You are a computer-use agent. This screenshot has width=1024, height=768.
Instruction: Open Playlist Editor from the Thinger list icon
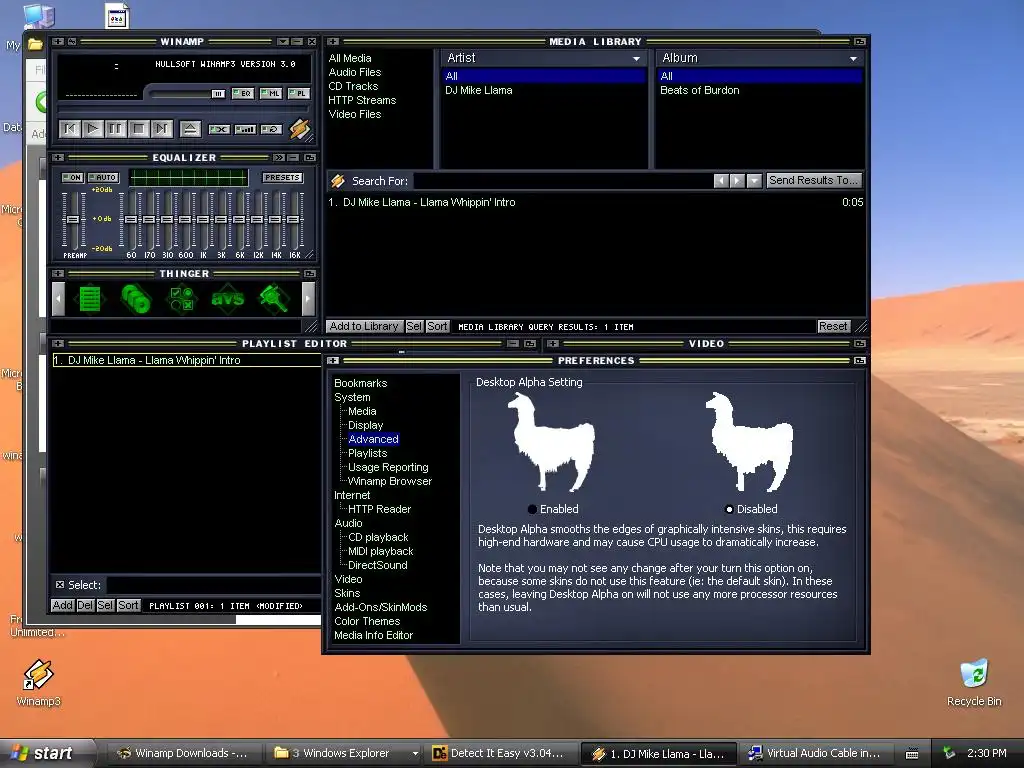point(89,299)
